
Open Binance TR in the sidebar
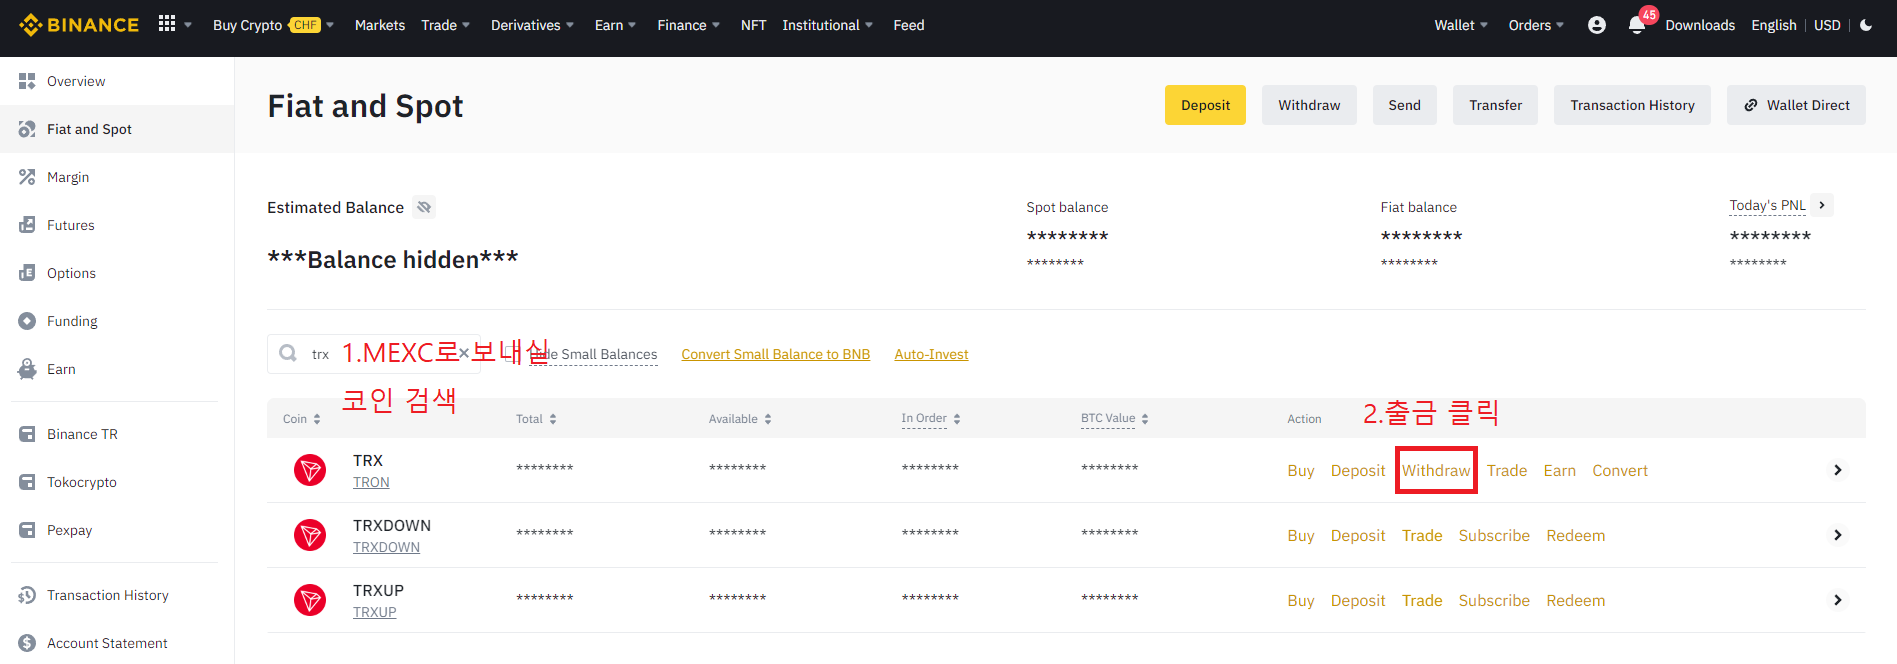point(117,434)
